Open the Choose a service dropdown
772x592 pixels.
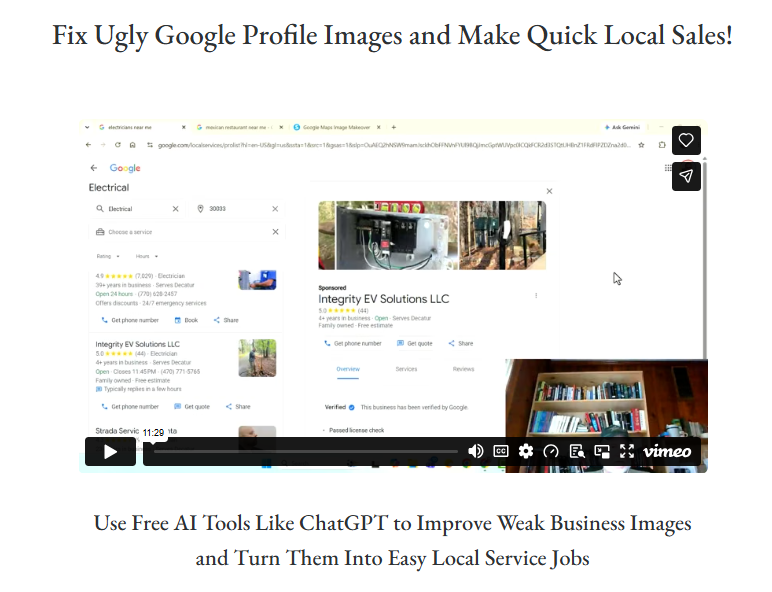point(187,232)
